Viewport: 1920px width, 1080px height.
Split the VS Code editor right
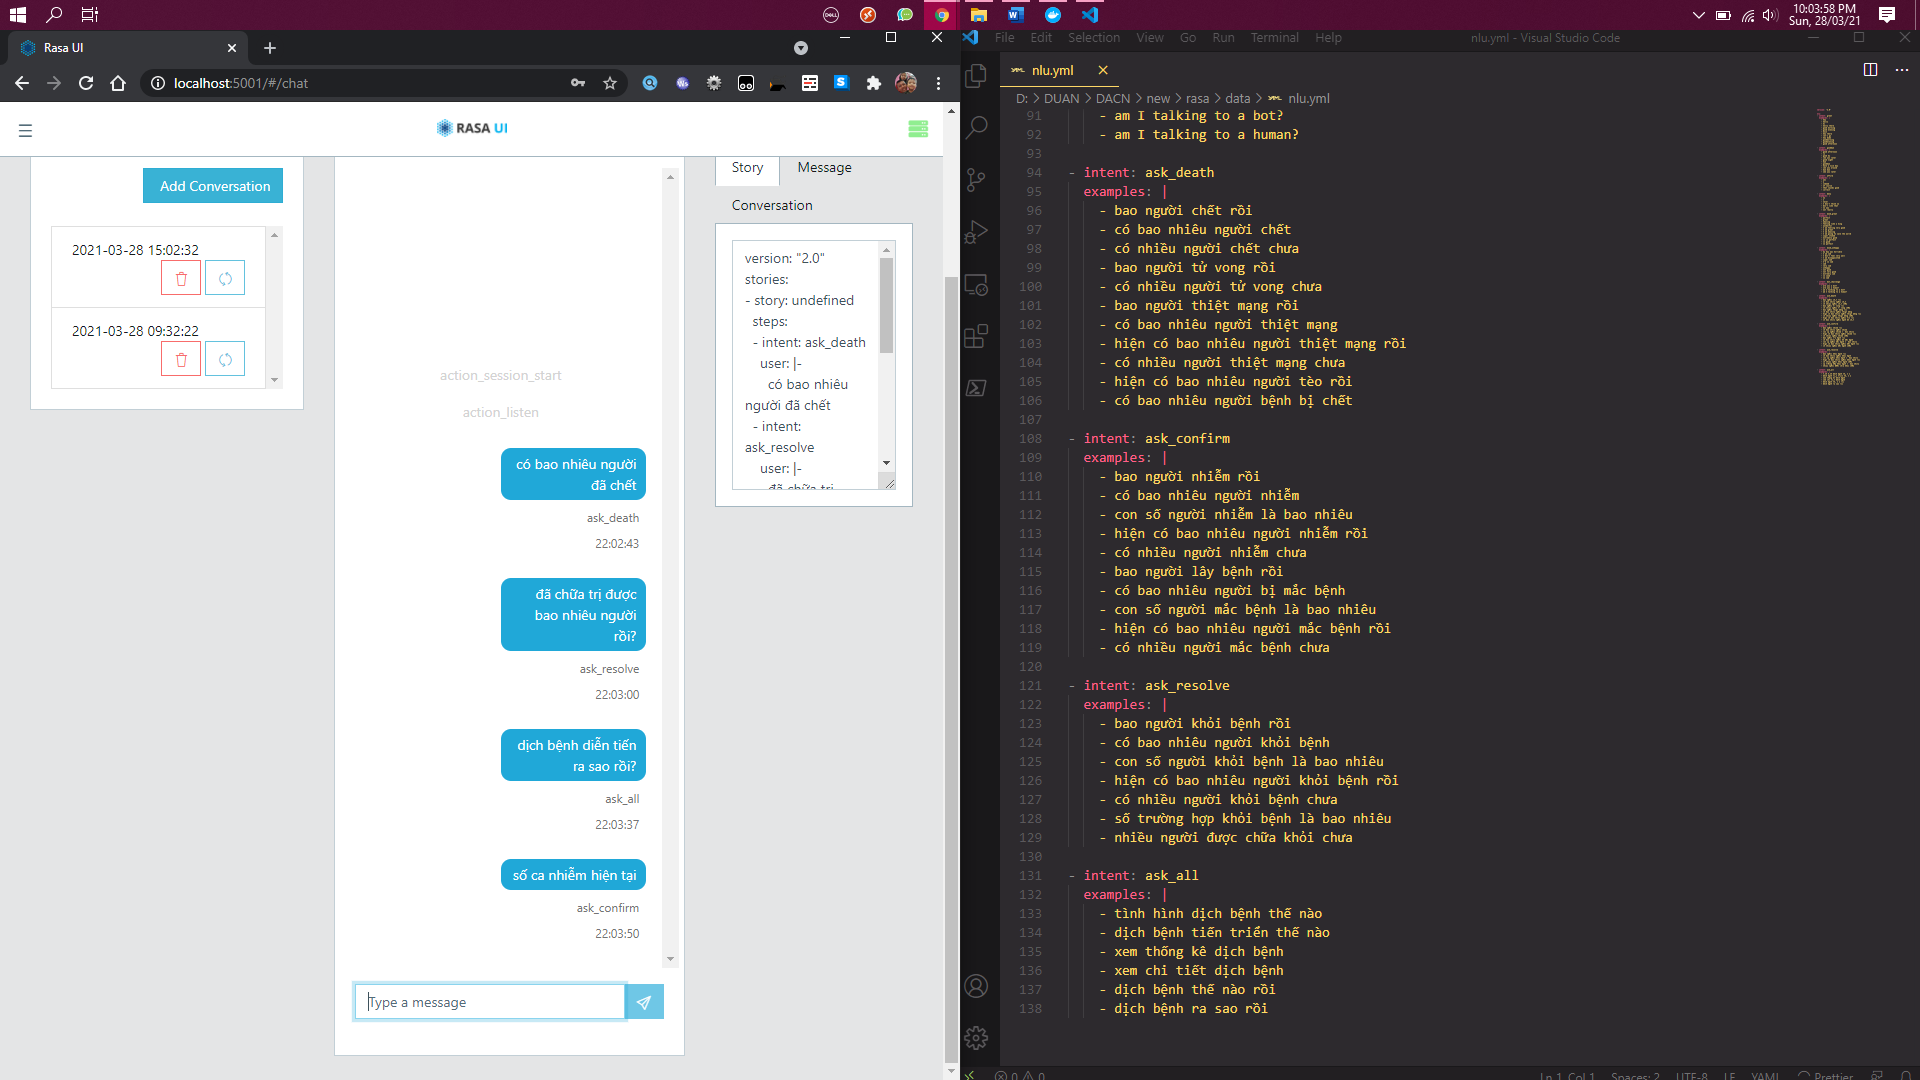pyautogui.click(x=1870, y=70)
